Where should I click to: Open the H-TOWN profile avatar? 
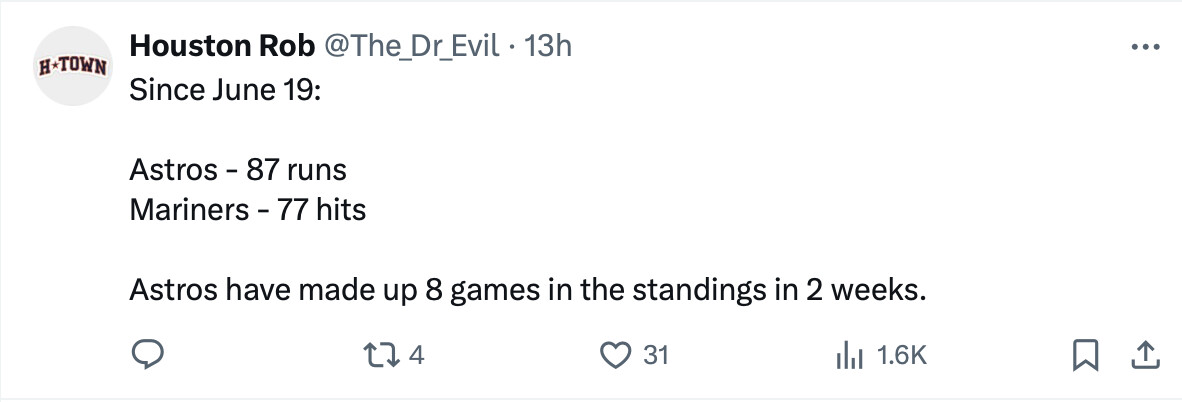tap(73, 67)
